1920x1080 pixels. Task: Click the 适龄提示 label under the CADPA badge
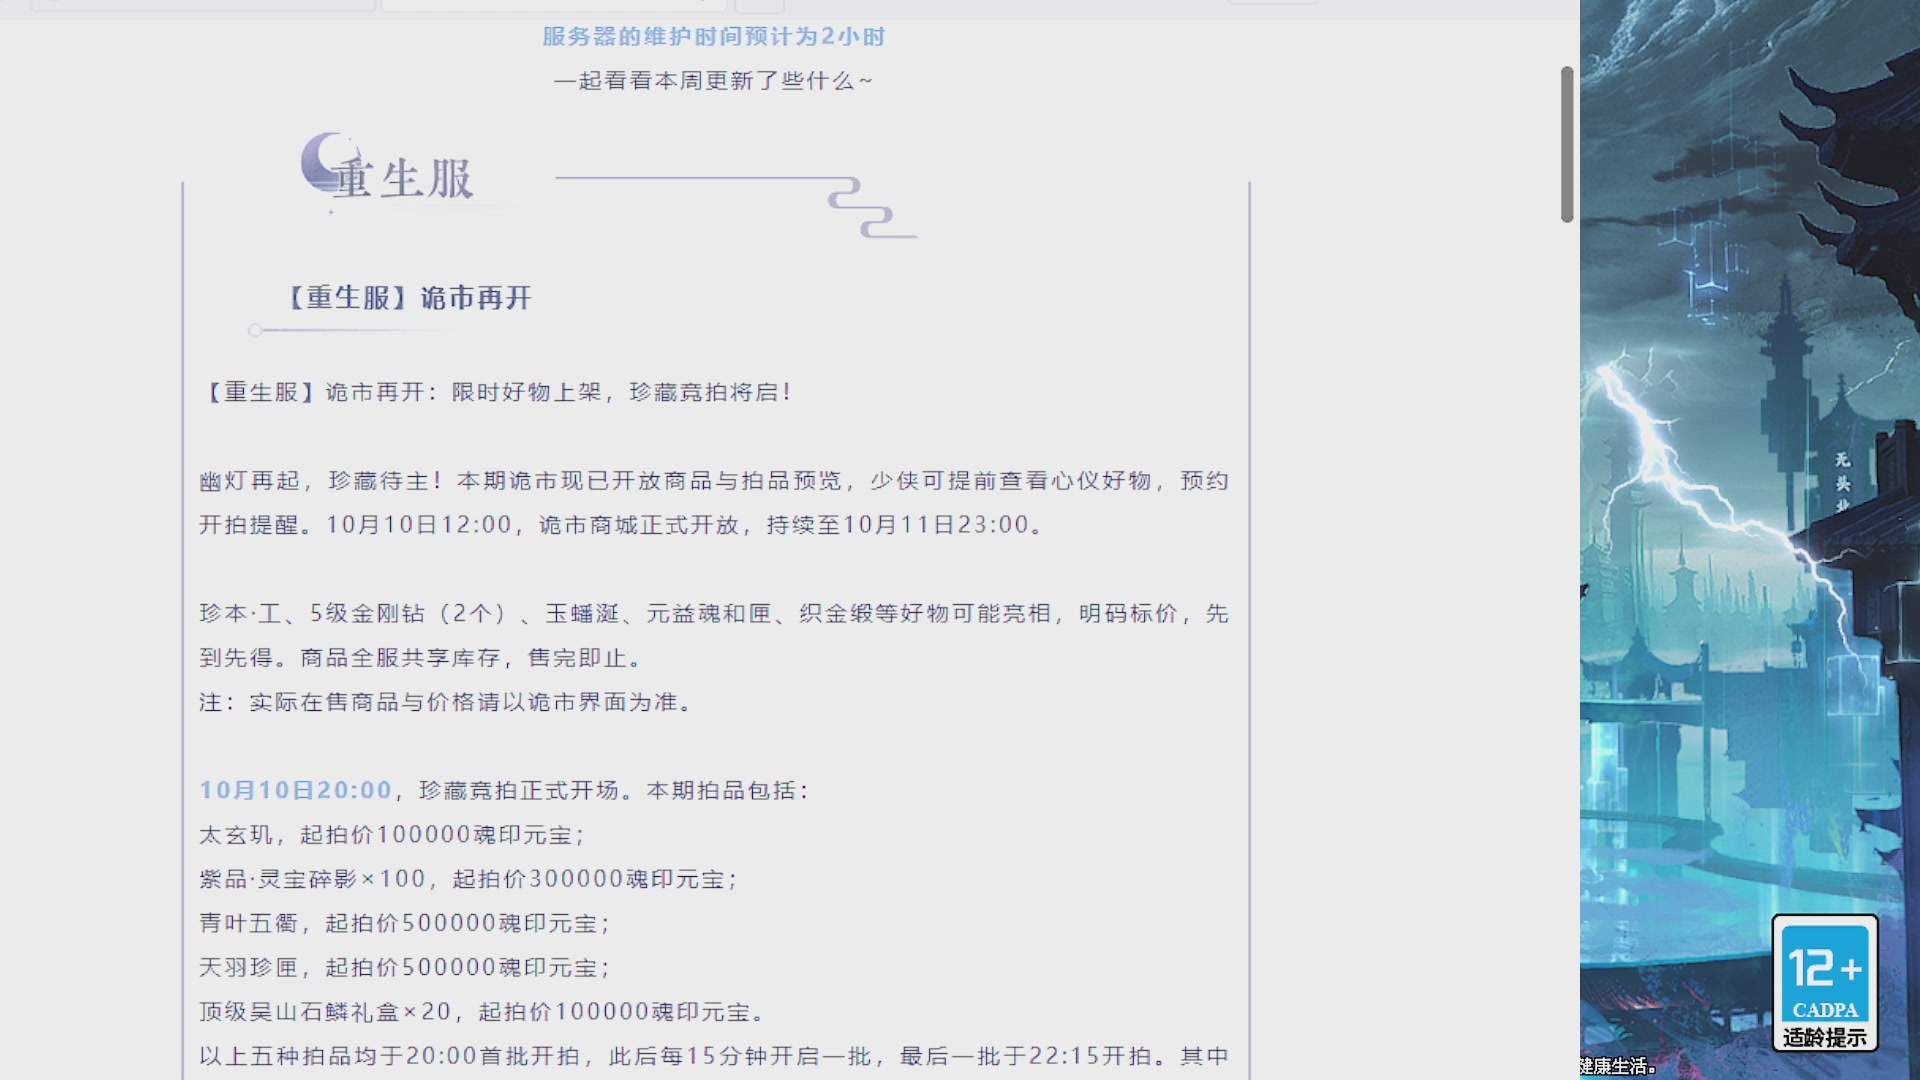[1825, 1038]
